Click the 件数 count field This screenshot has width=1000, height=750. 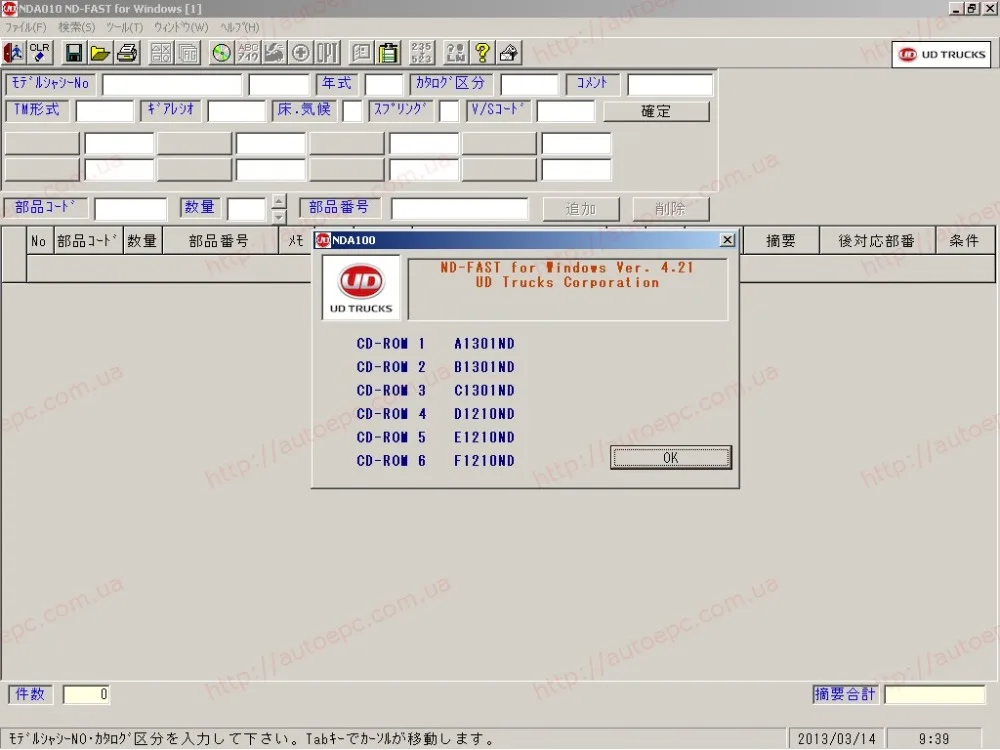click(86, 694)
